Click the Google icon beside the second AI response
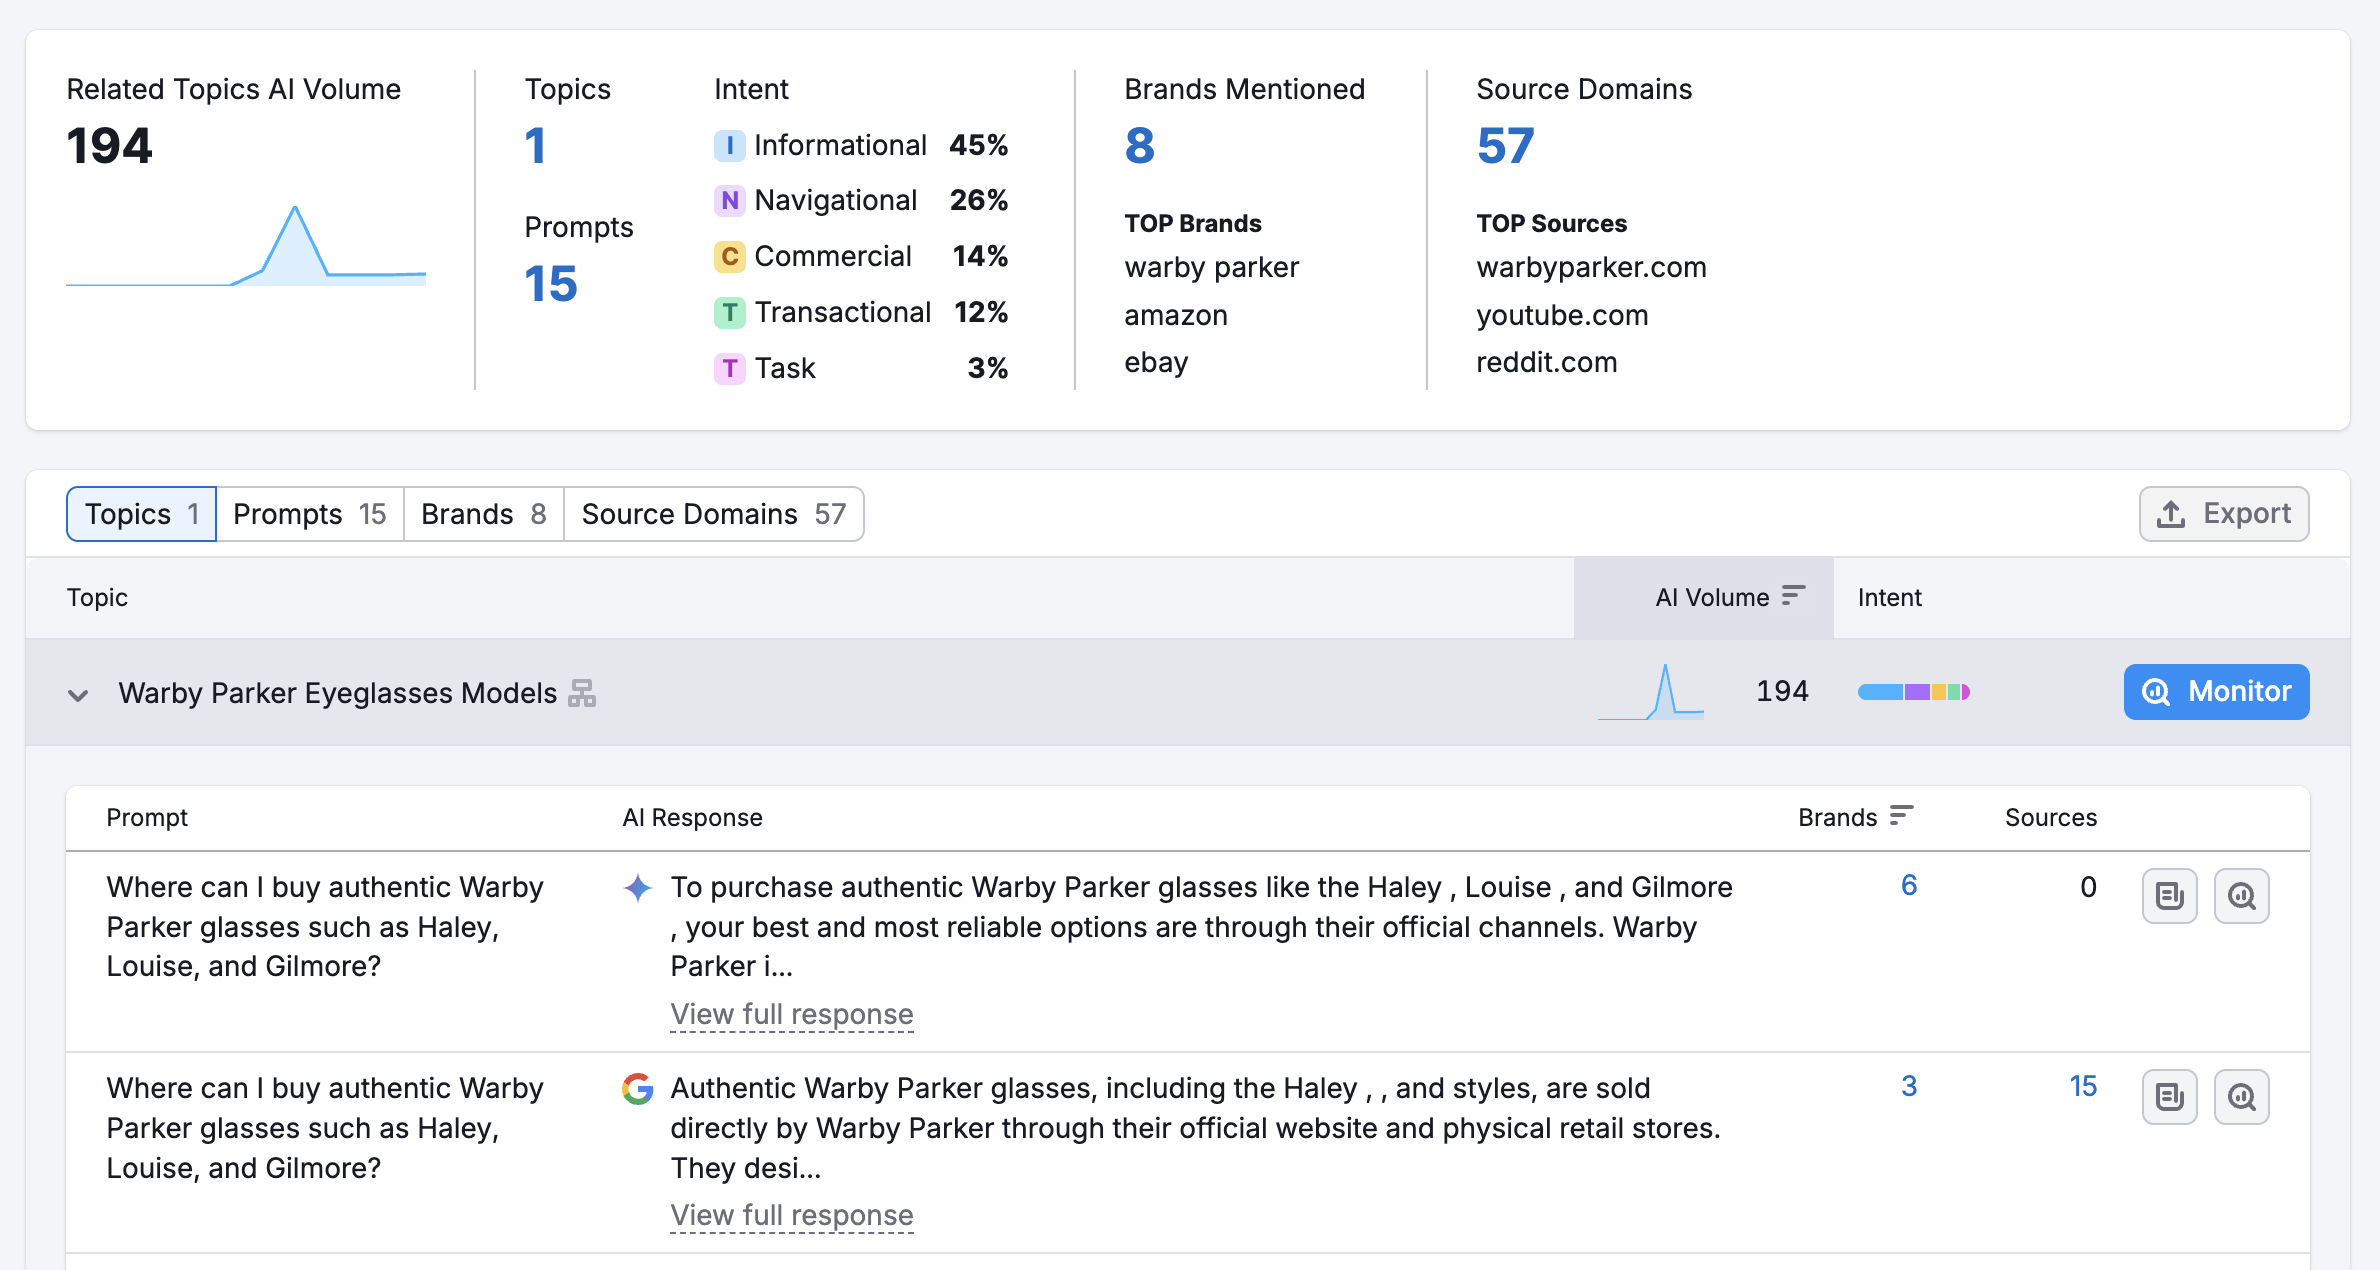2380x1270 pixels. (x=637, y=1089)
